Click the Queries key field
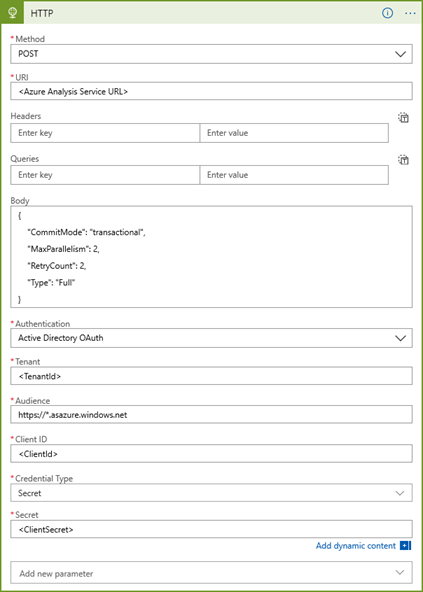This screenshot has height=592, width=423. [x=105, y=175]
